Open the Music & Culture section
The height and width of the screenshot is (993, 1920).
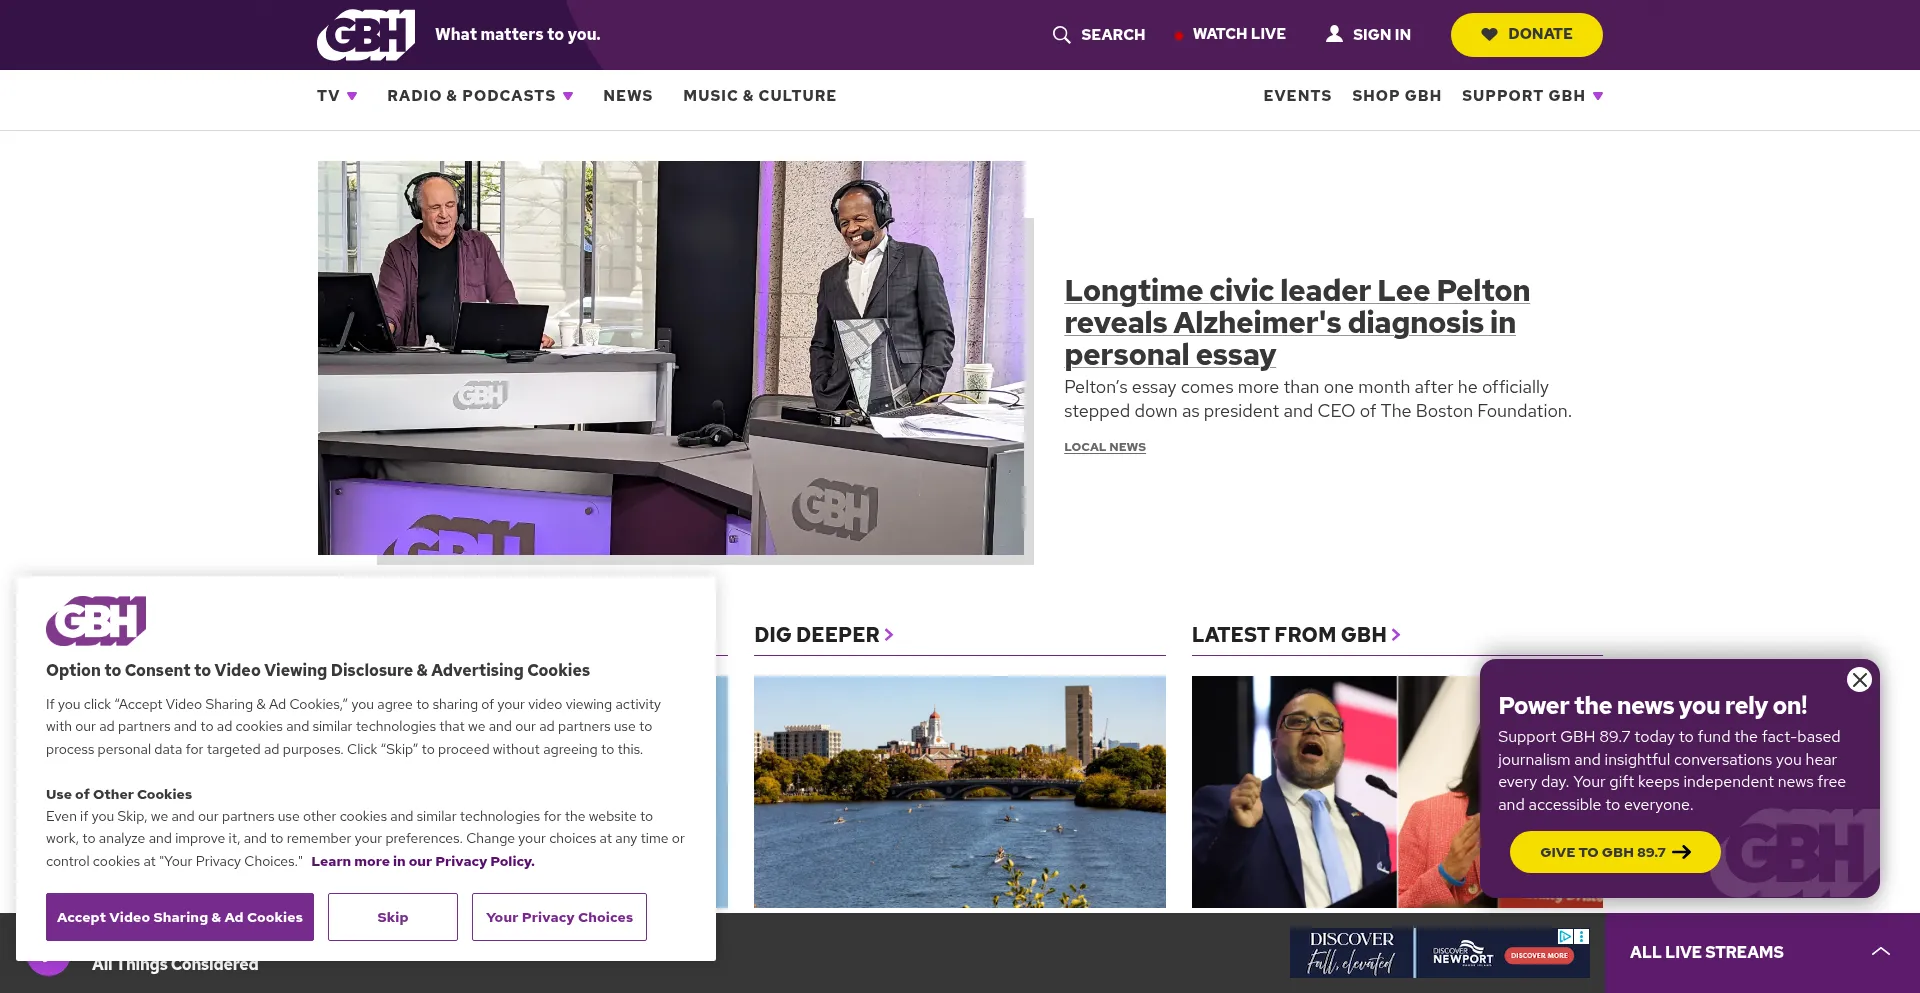tap(760, 96)
